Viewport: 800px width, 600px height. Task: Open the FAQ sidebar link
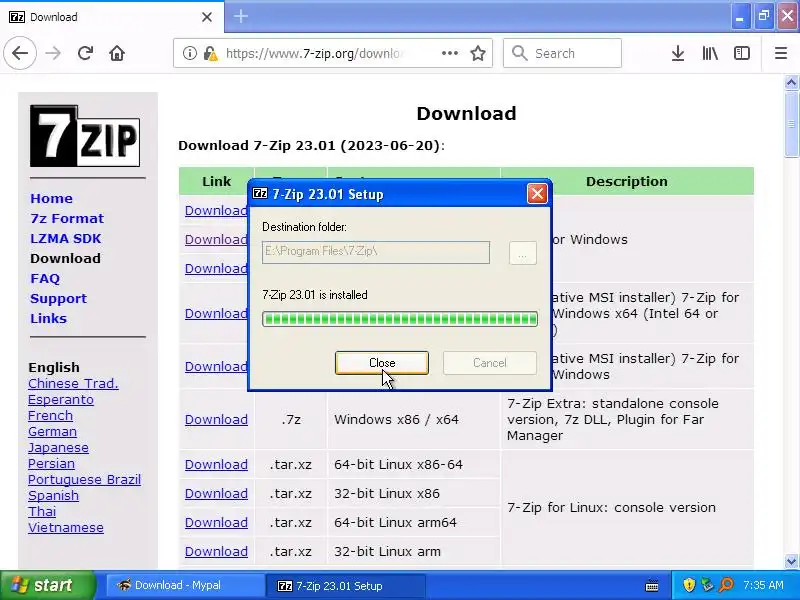pyautogui.click(x=45, y=279)
